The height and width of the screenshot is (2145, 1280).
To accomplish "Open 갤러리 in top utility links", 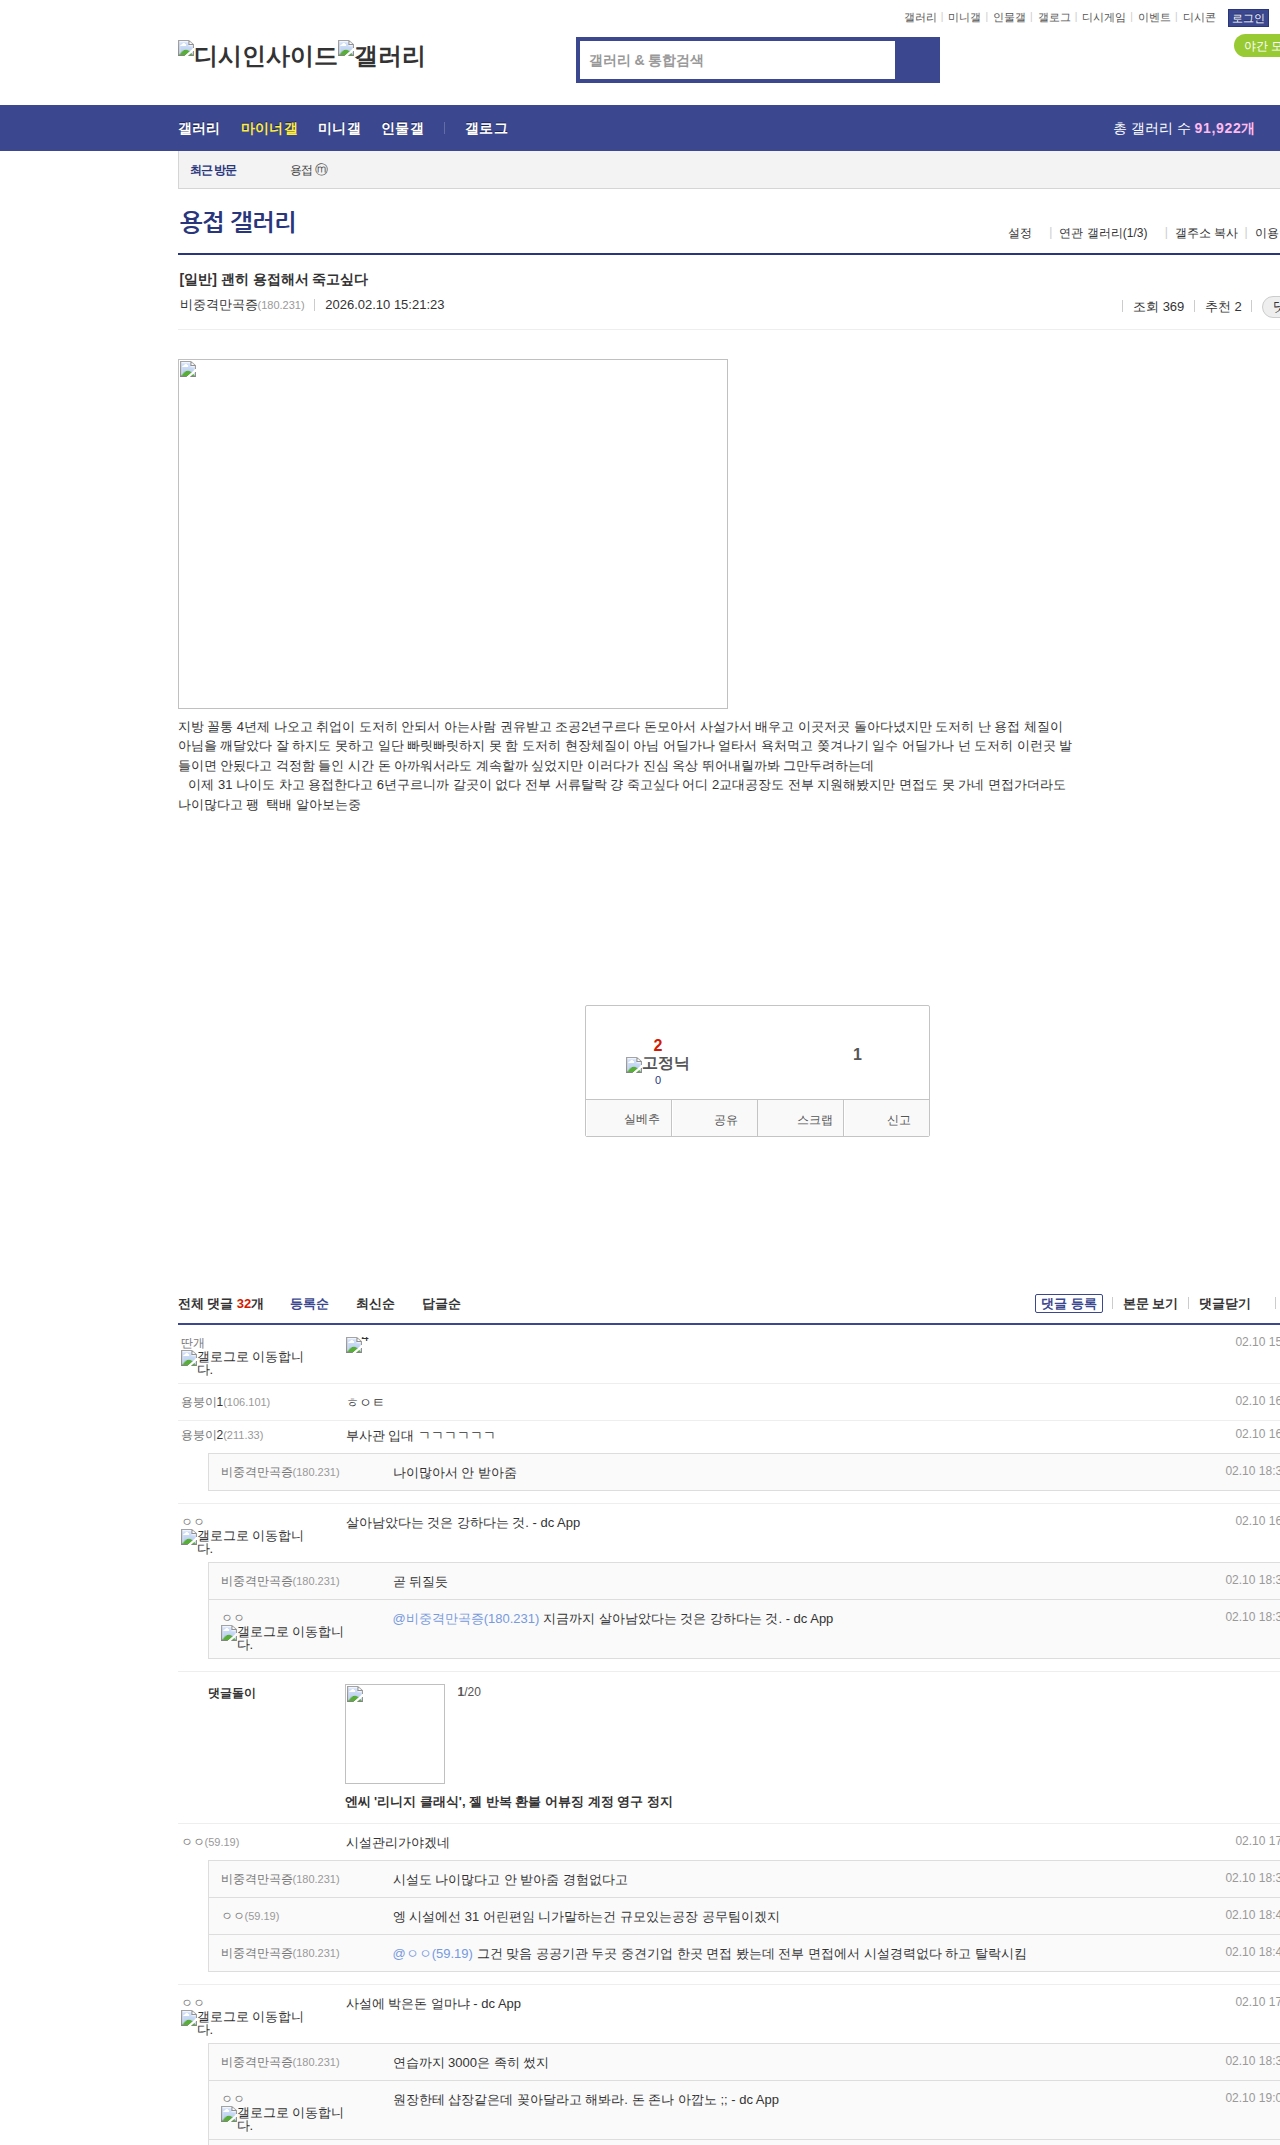I will [x=920, y=18].
